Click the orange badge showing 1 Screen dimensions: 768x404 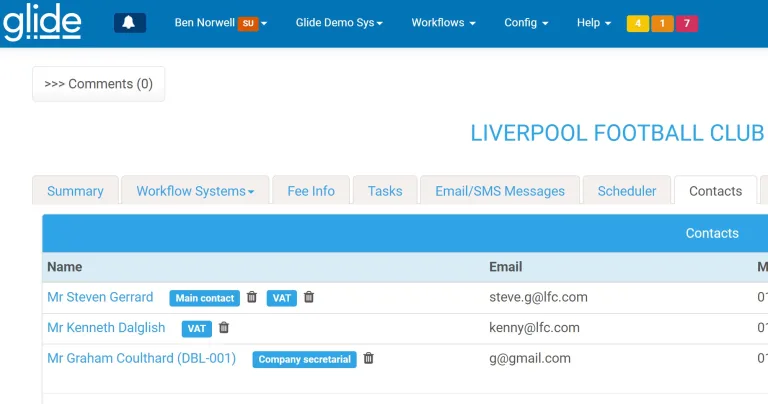pos(662,23)
